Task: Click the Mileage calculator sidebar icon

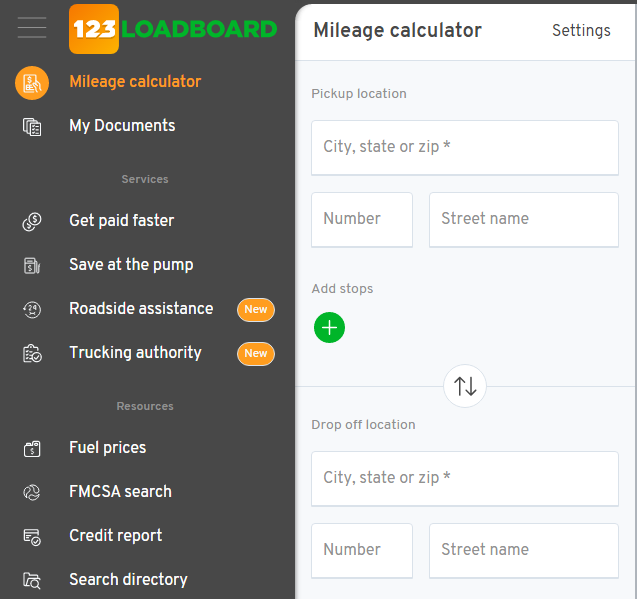Action: pos(32,82)
